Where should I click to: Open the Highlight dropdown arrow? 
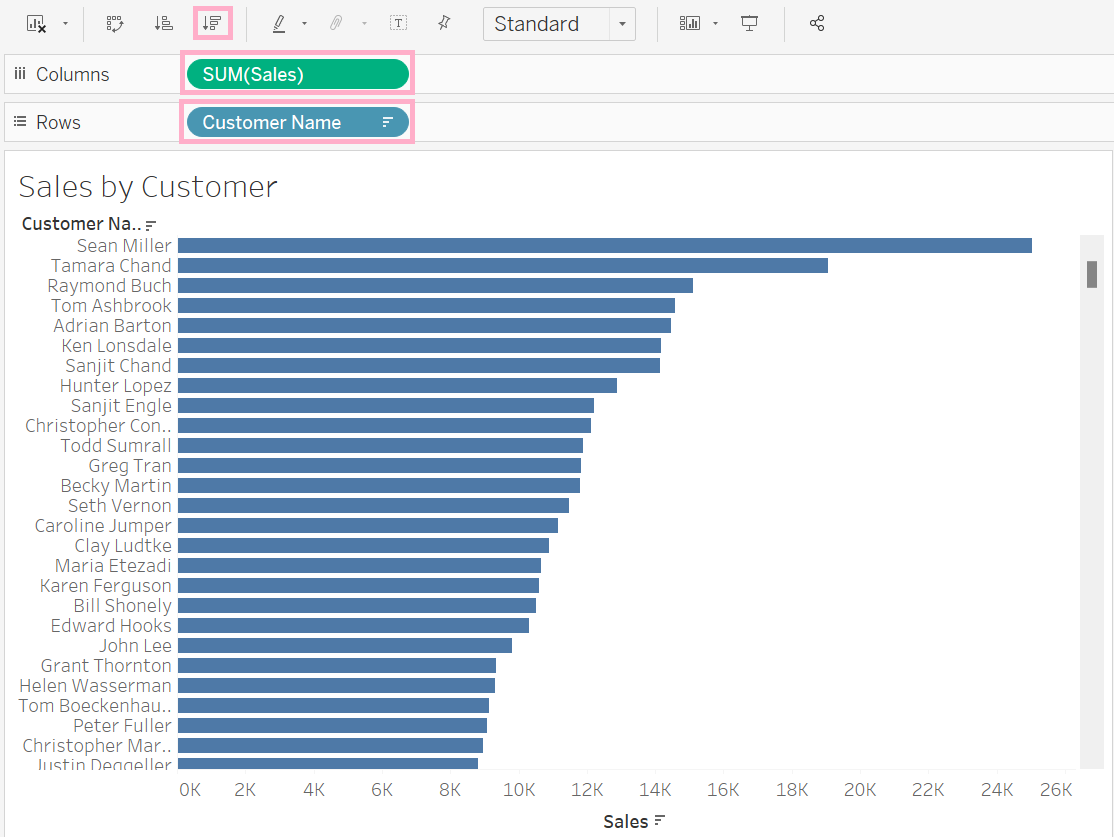[304, 23]
